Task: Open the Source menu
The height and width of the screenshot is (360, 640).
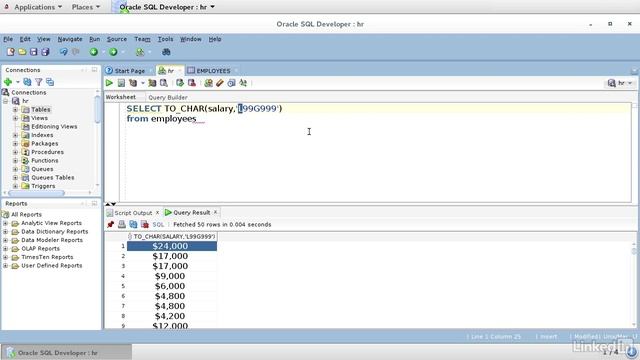Action: click(x=117, y=39)
